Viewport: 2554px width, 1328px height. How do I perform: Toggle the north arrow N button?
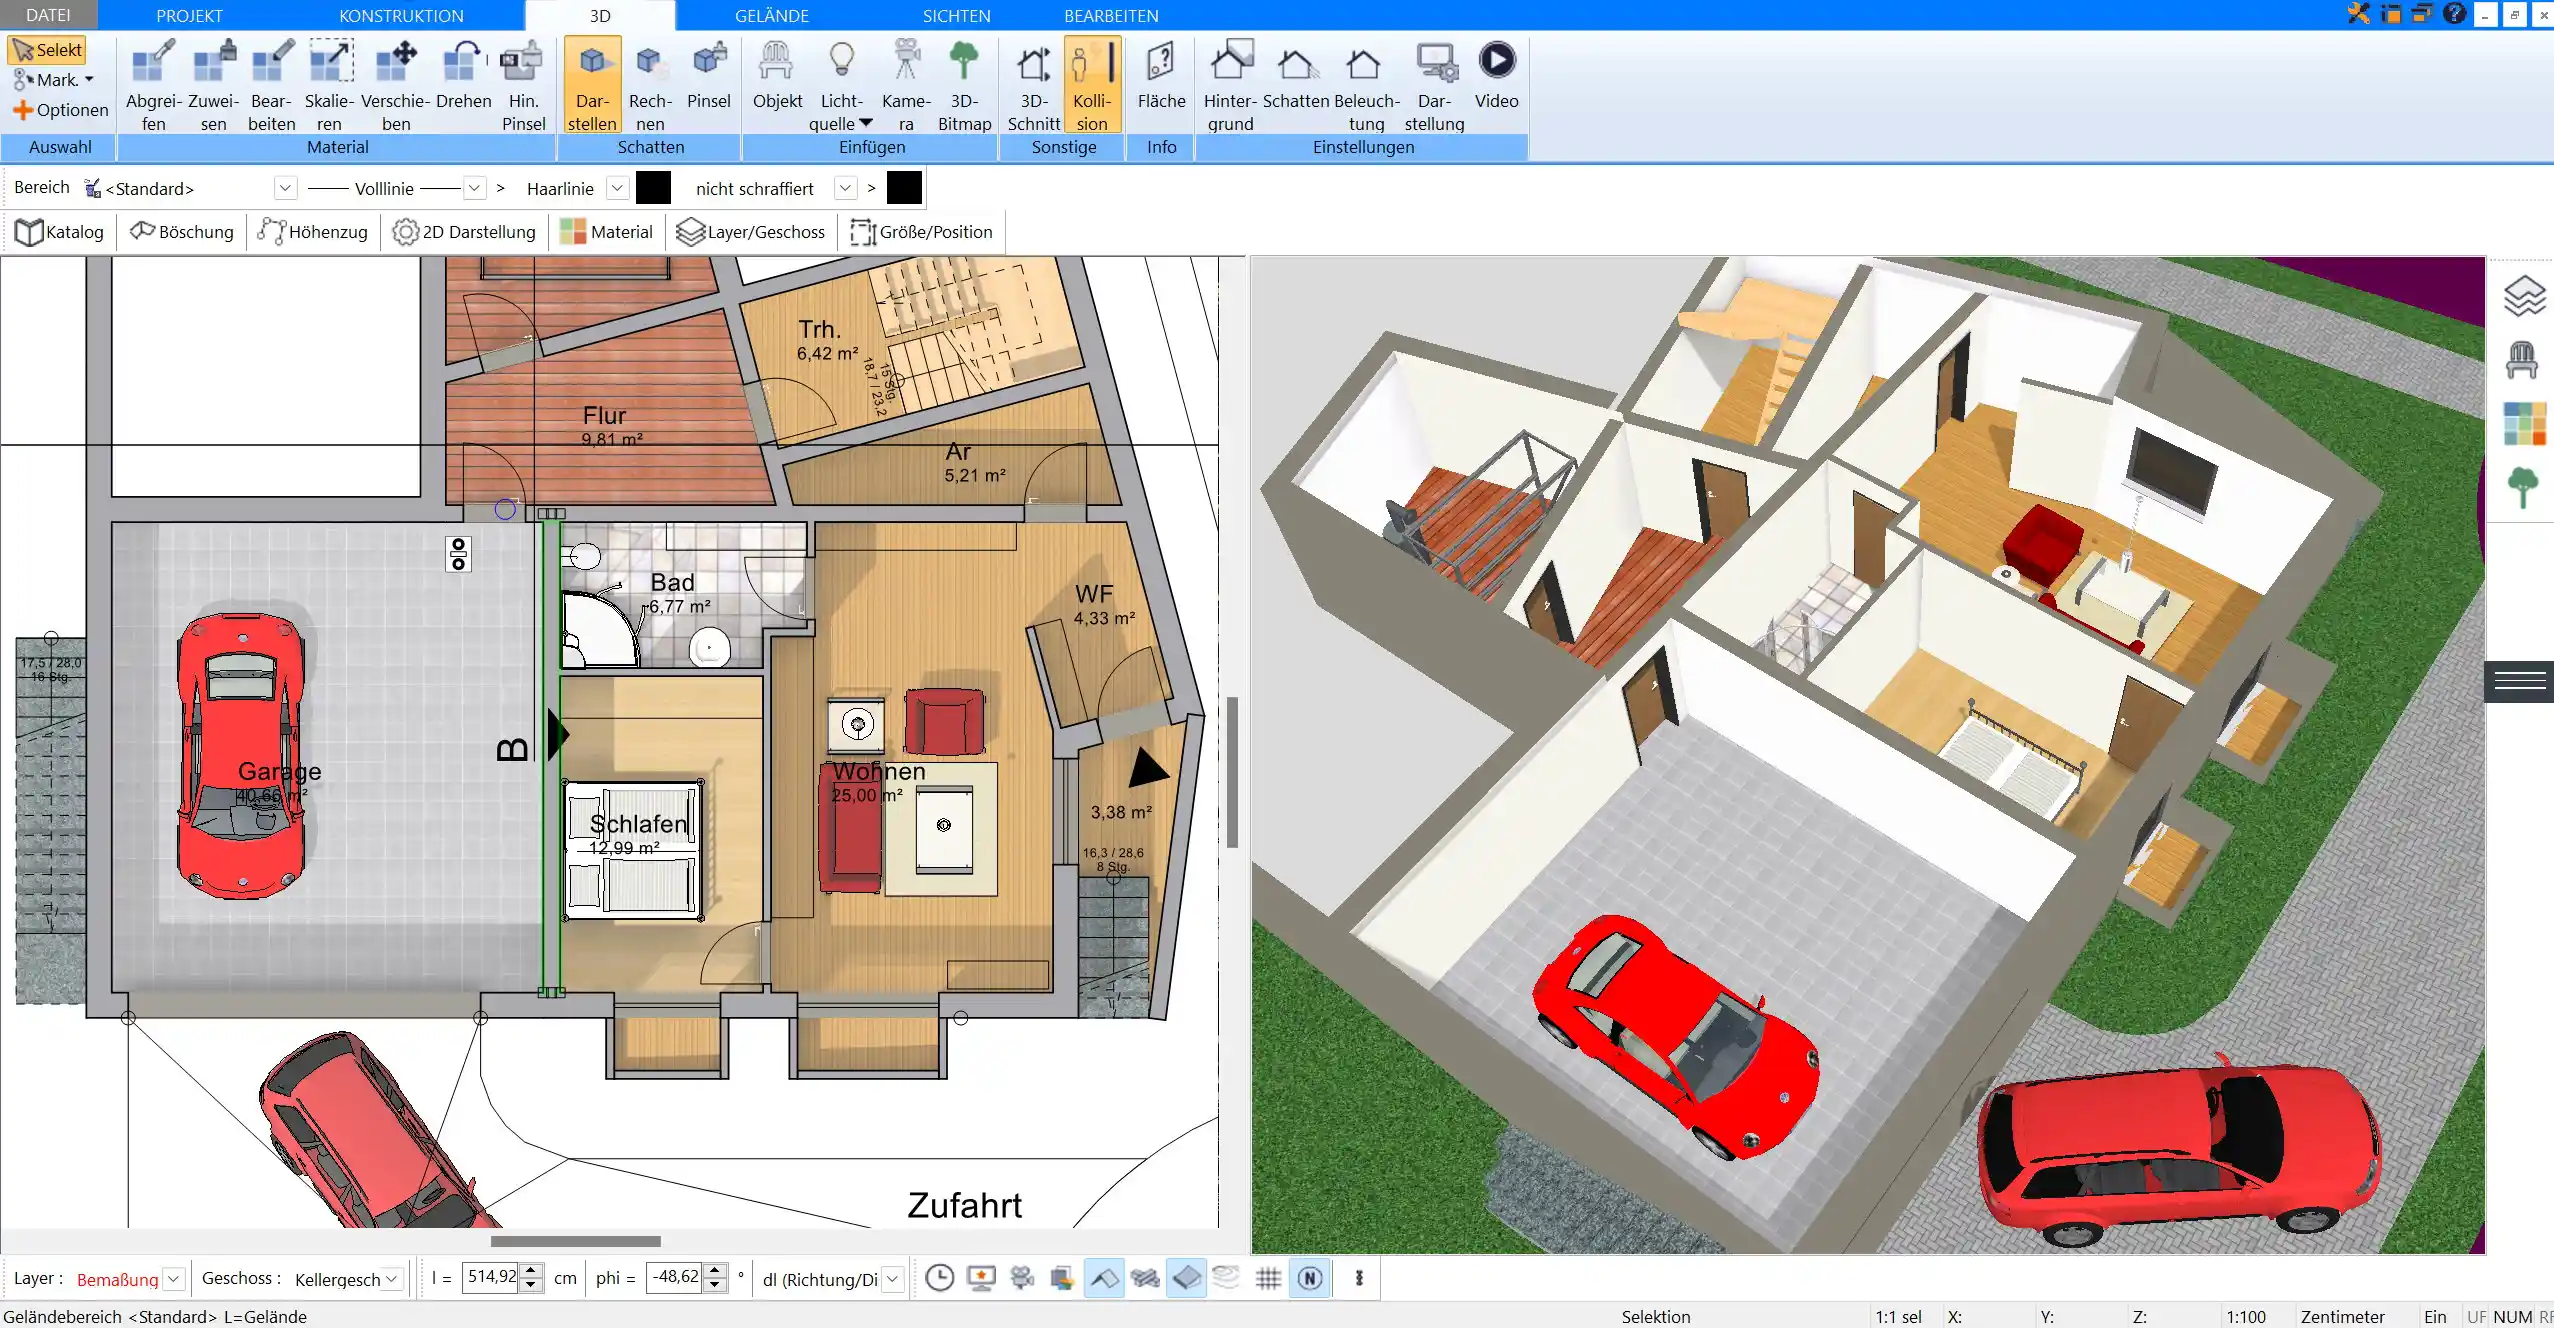point(1310,1278)
